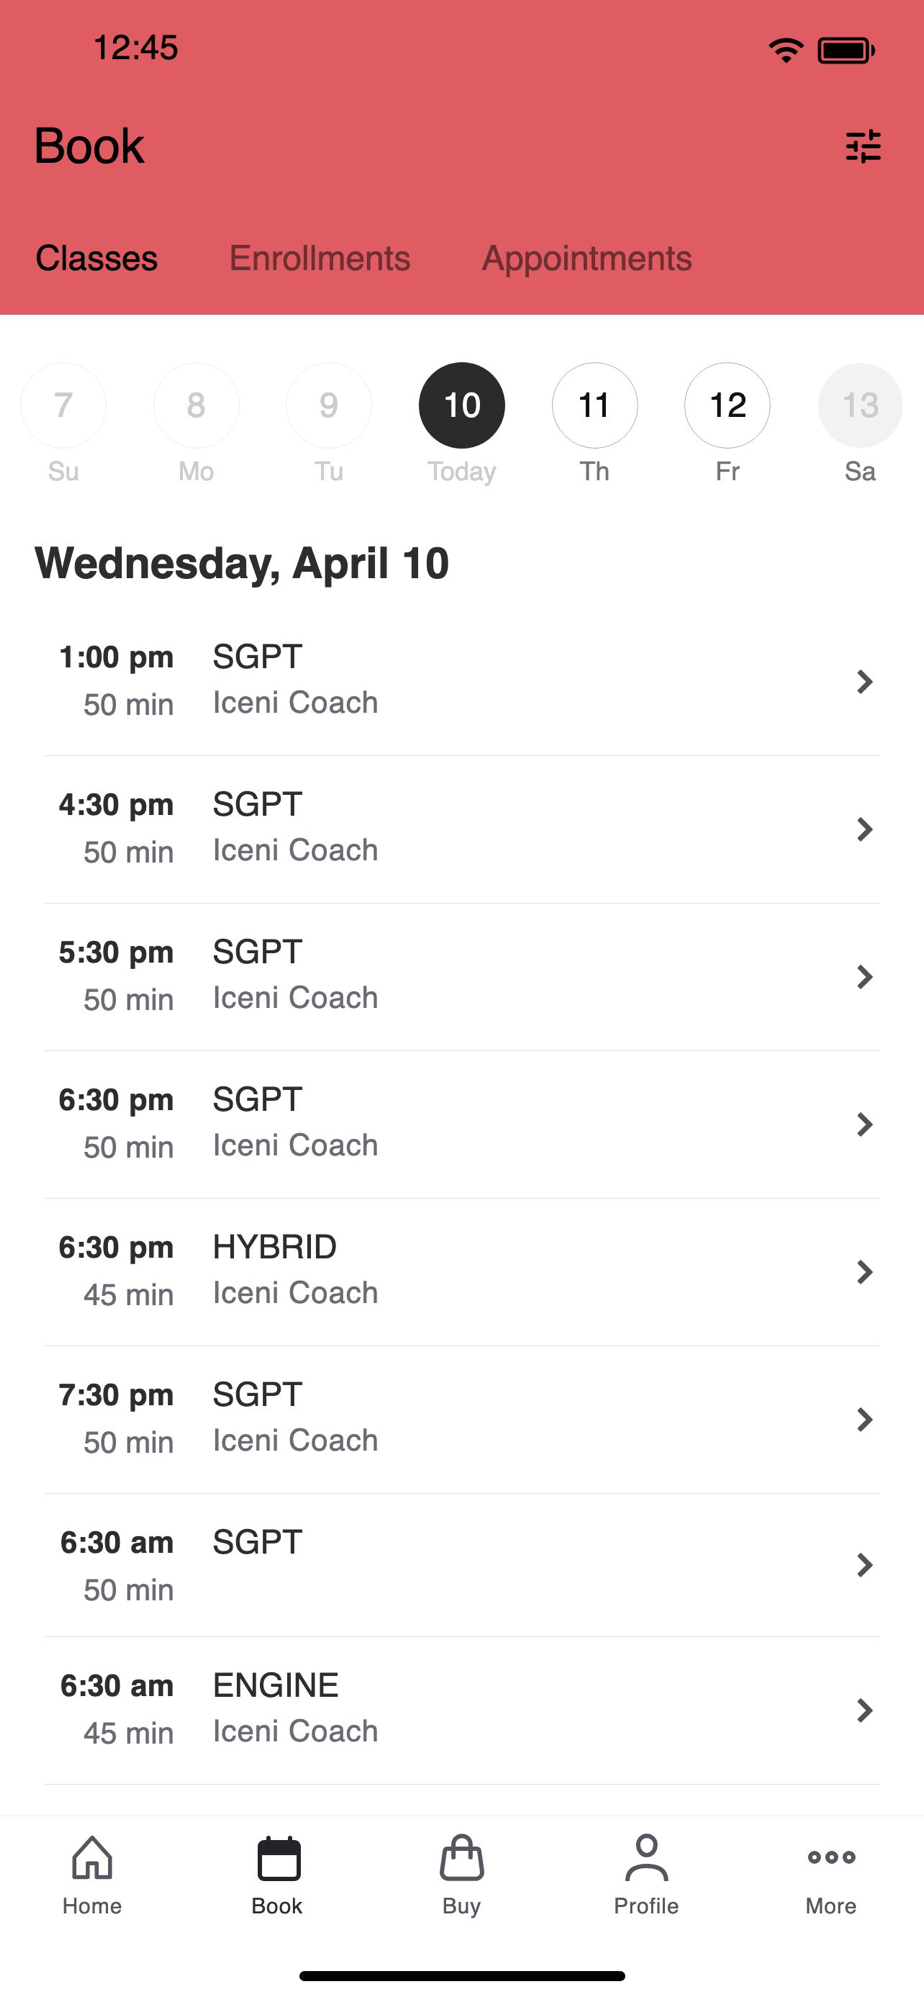
Task: Select Saturday the 13th date circle
Action: 860,405
